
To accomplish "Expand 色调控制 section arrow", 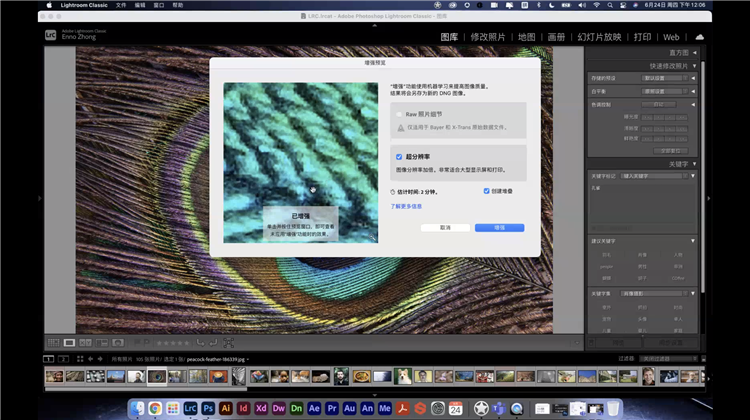I will [693, 104].
